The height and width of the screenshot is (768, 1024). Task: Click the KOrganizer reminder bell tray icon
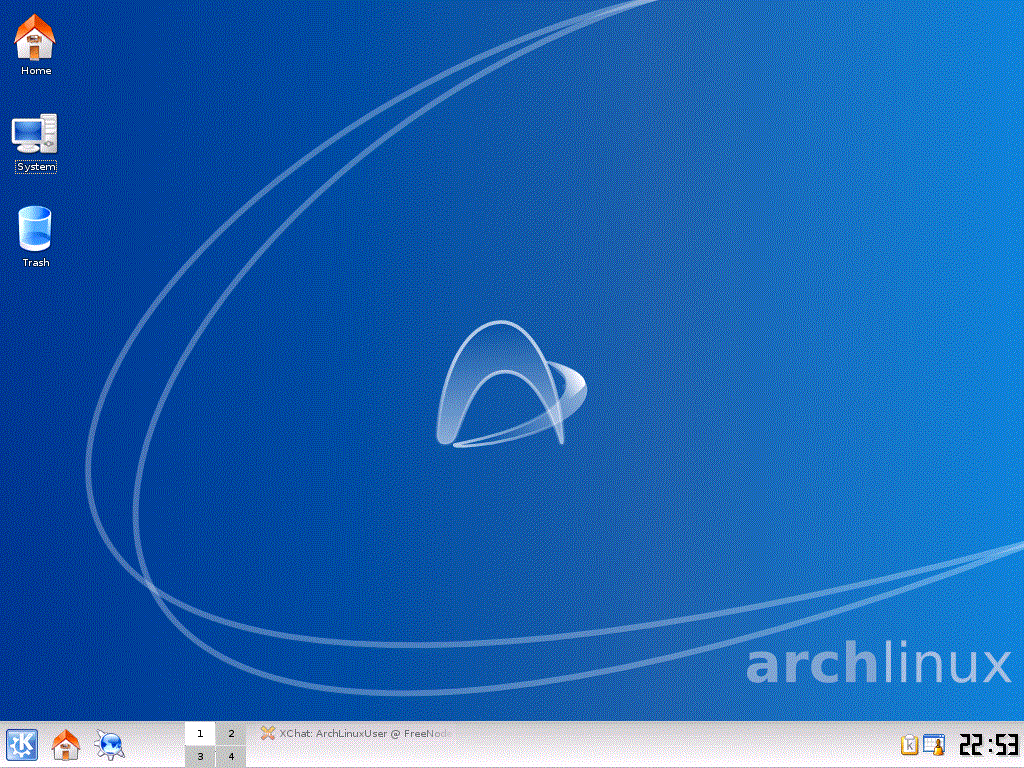click(x=934, y=745)
